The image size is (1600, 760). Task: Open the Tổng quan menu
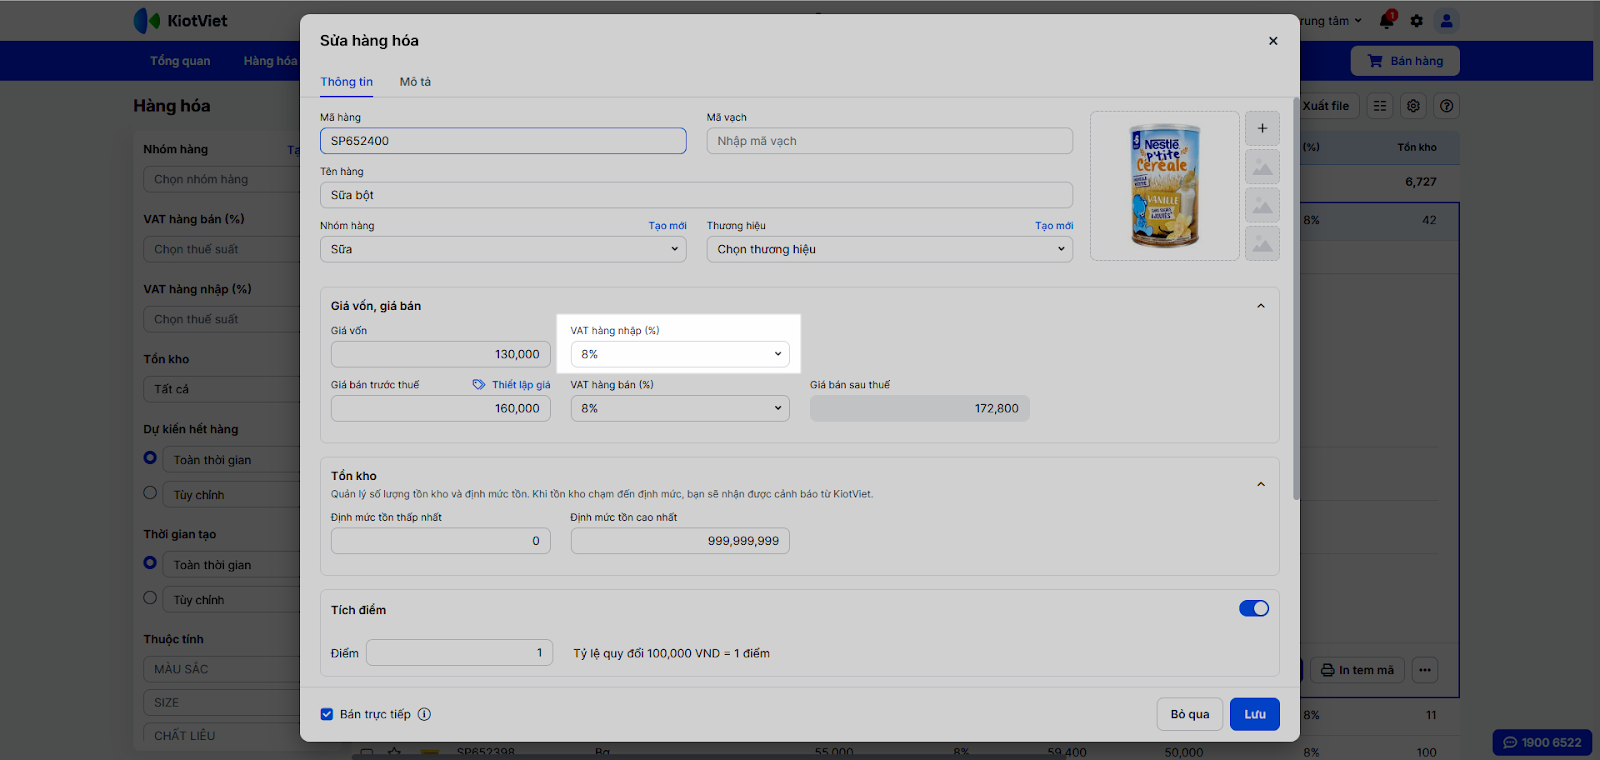point(180,61)
